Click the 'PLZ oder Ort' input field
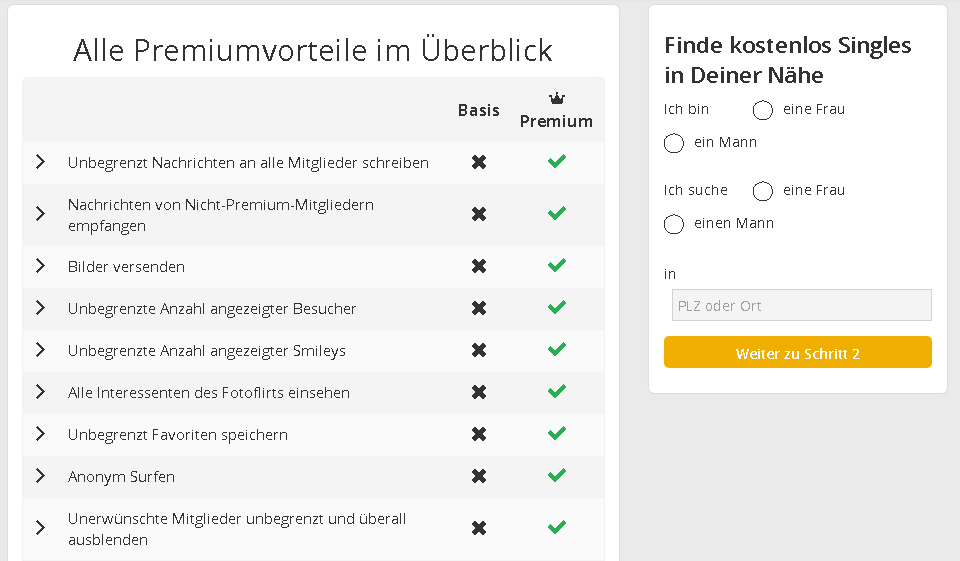 pyautogui.click(x=801, y=305)
